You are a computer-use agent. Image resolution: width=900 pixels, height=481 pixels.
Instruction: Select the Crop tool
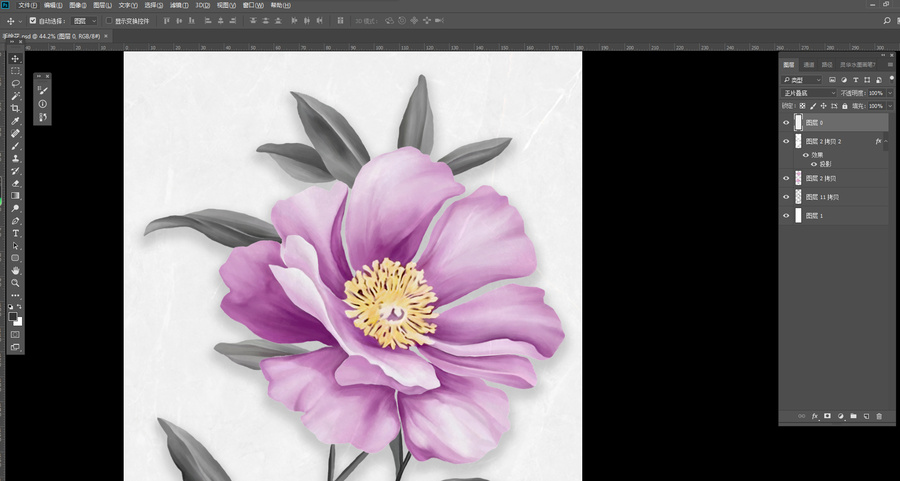pos(15,108)
